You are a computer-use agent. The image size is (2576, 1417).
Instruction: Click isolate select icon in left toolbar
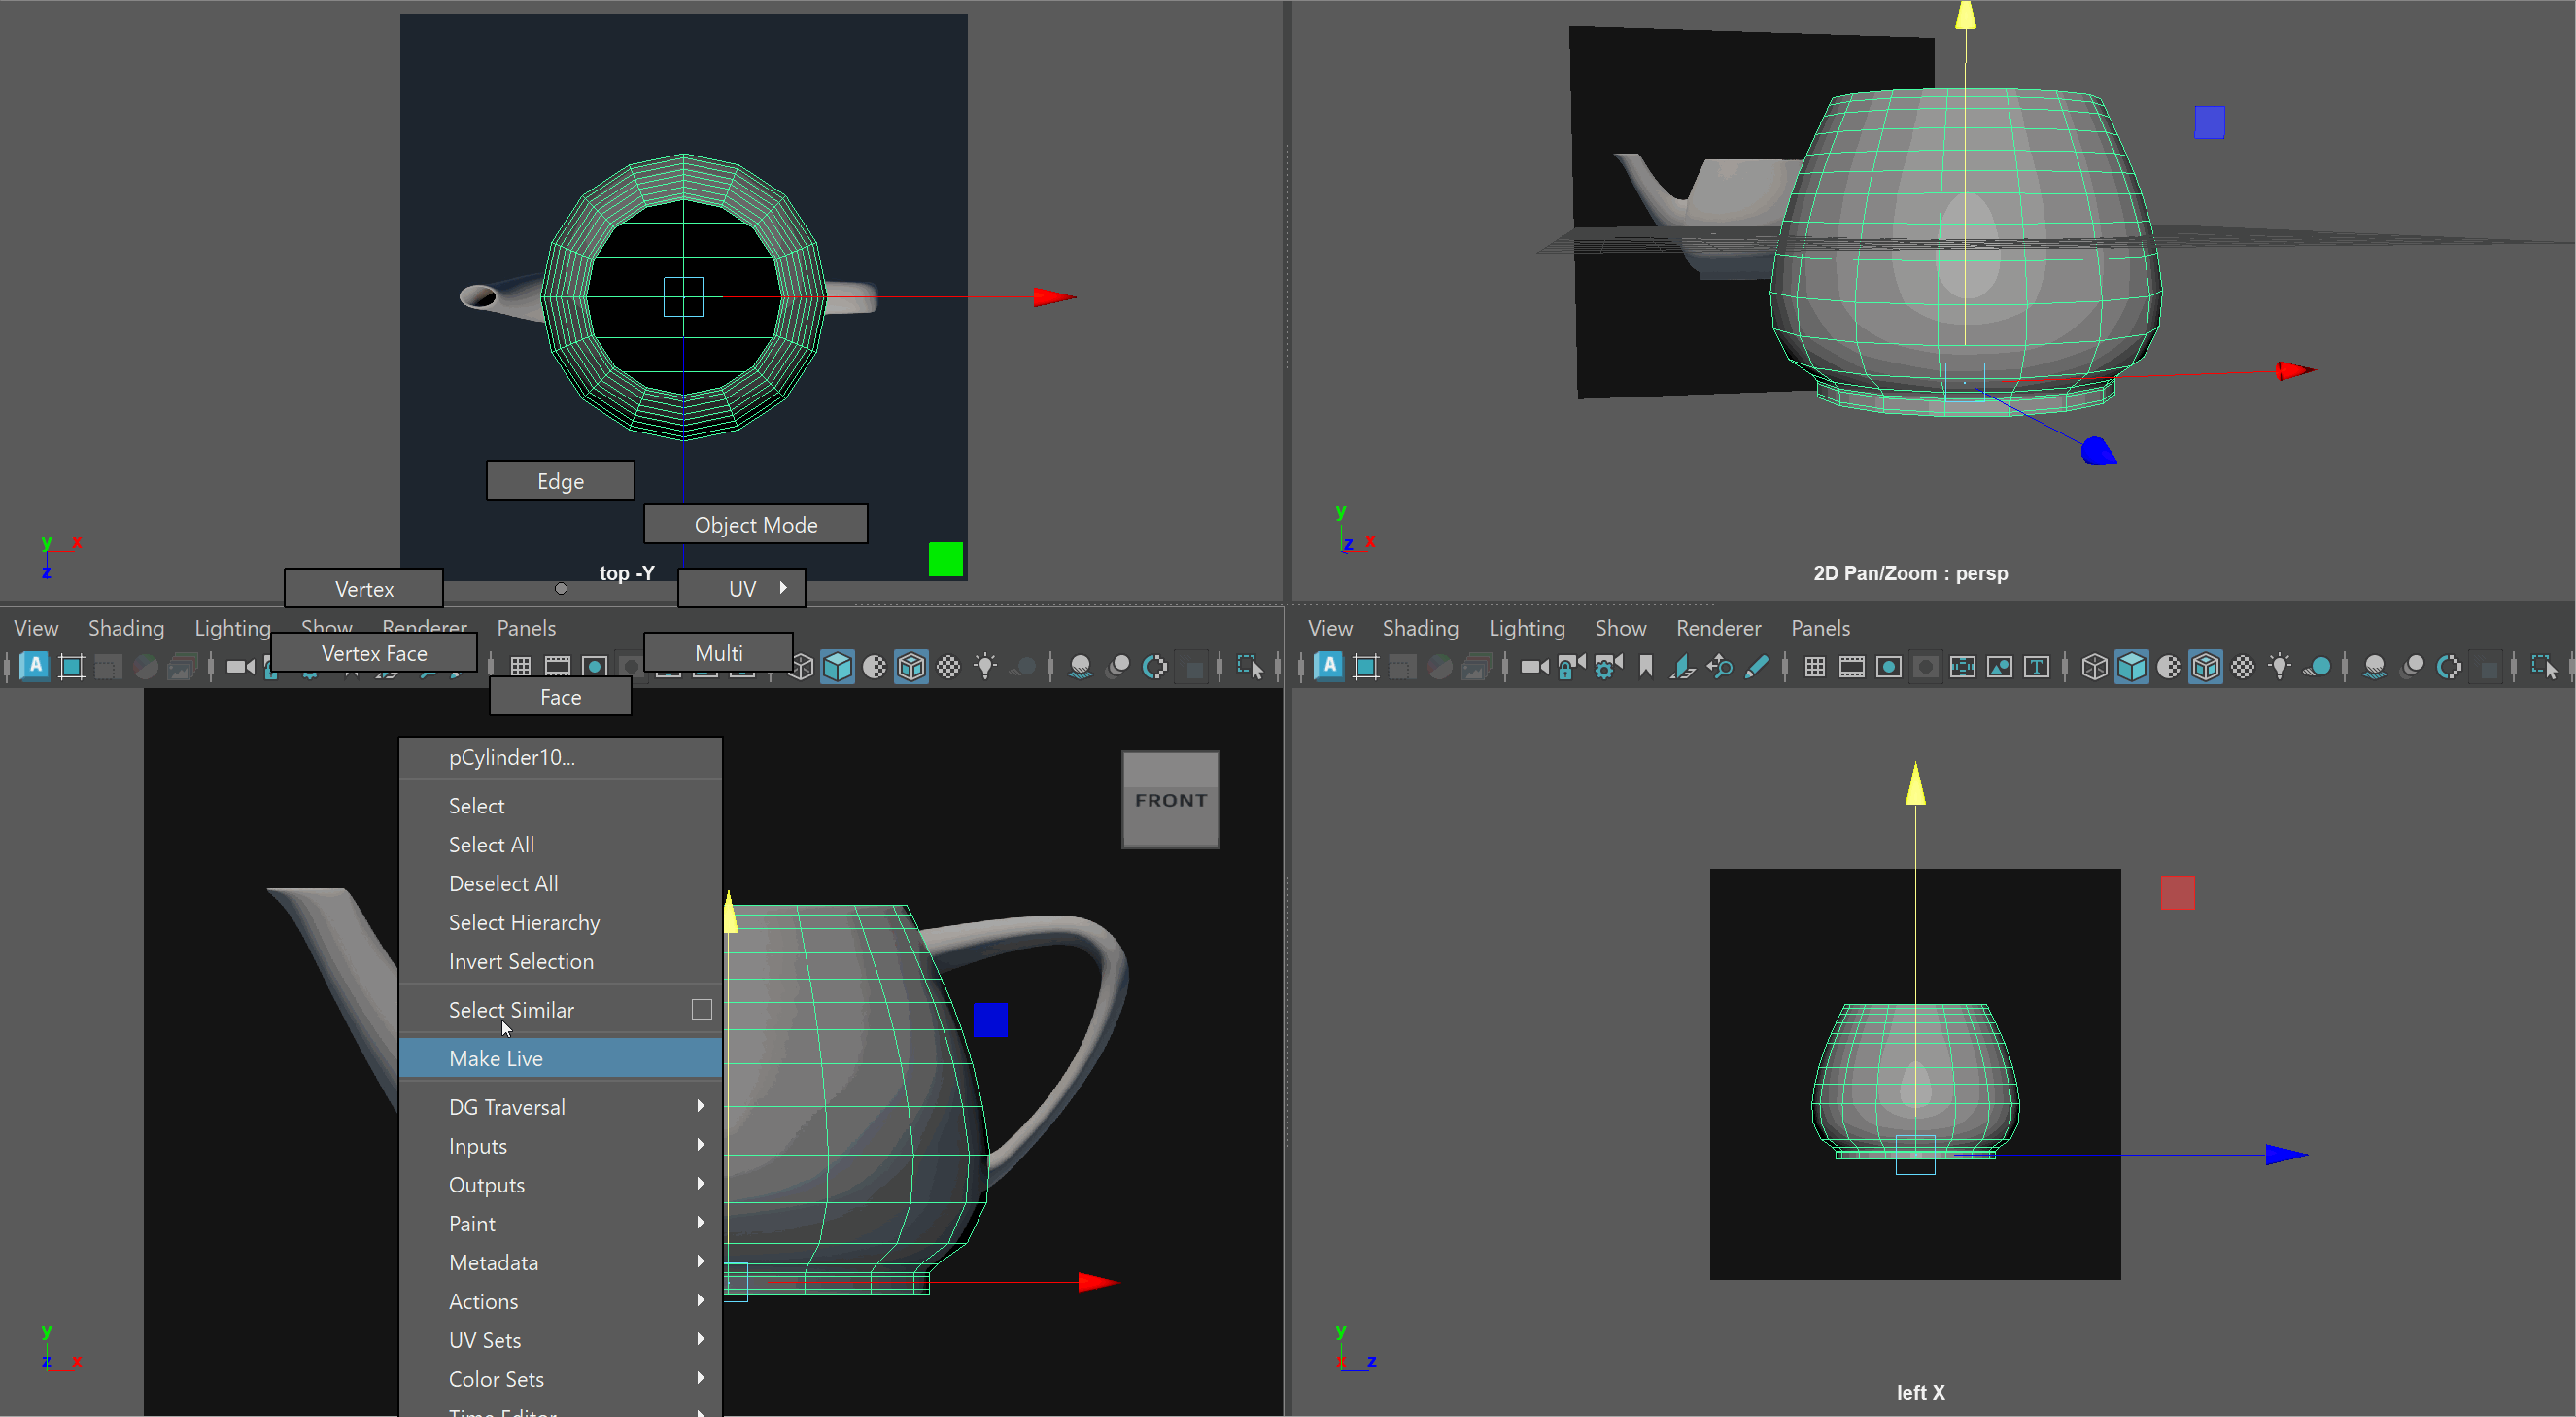pos(1250,667)
